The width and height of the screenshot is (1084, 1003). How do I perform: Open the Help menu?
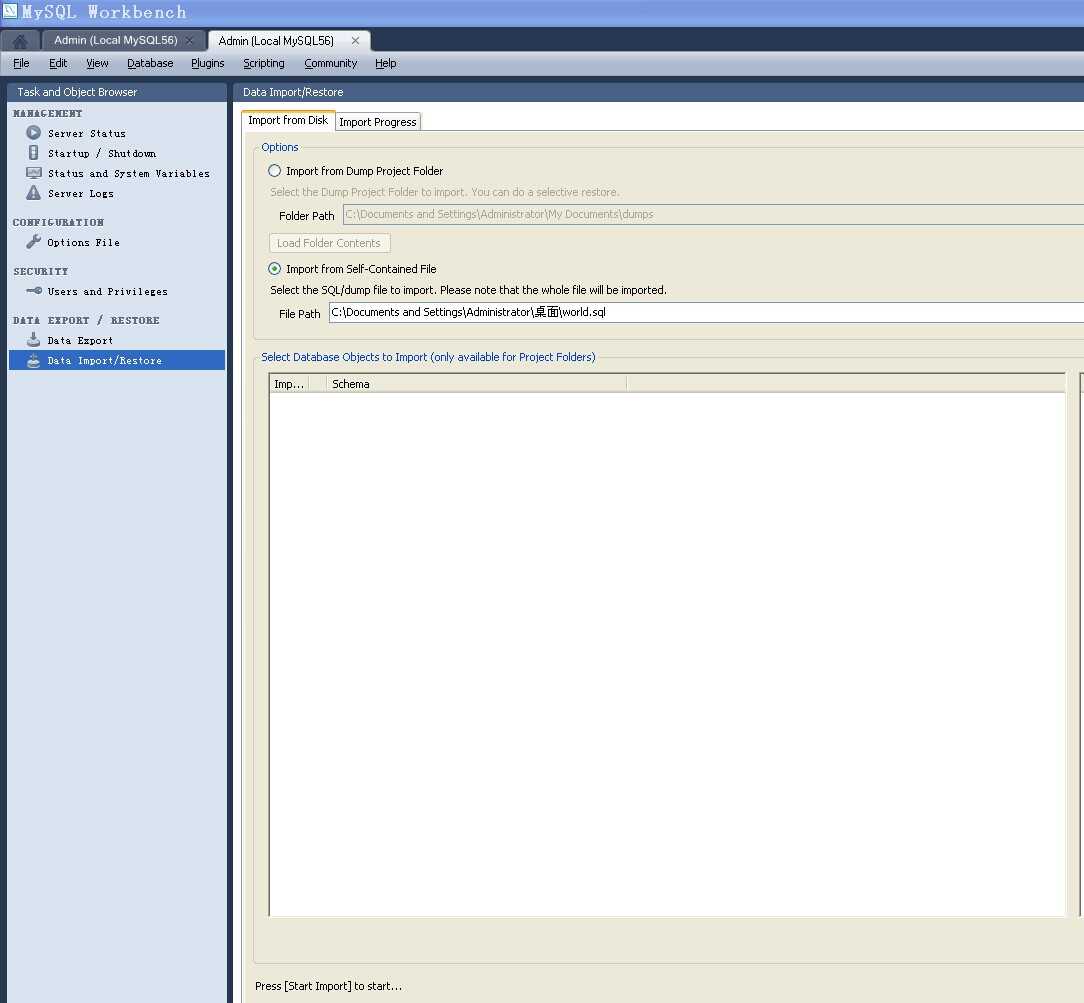point(386,63)
